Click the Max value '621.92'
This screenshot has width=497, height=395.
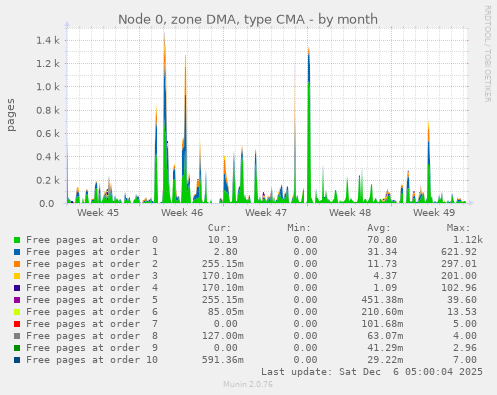pos(459,252)
